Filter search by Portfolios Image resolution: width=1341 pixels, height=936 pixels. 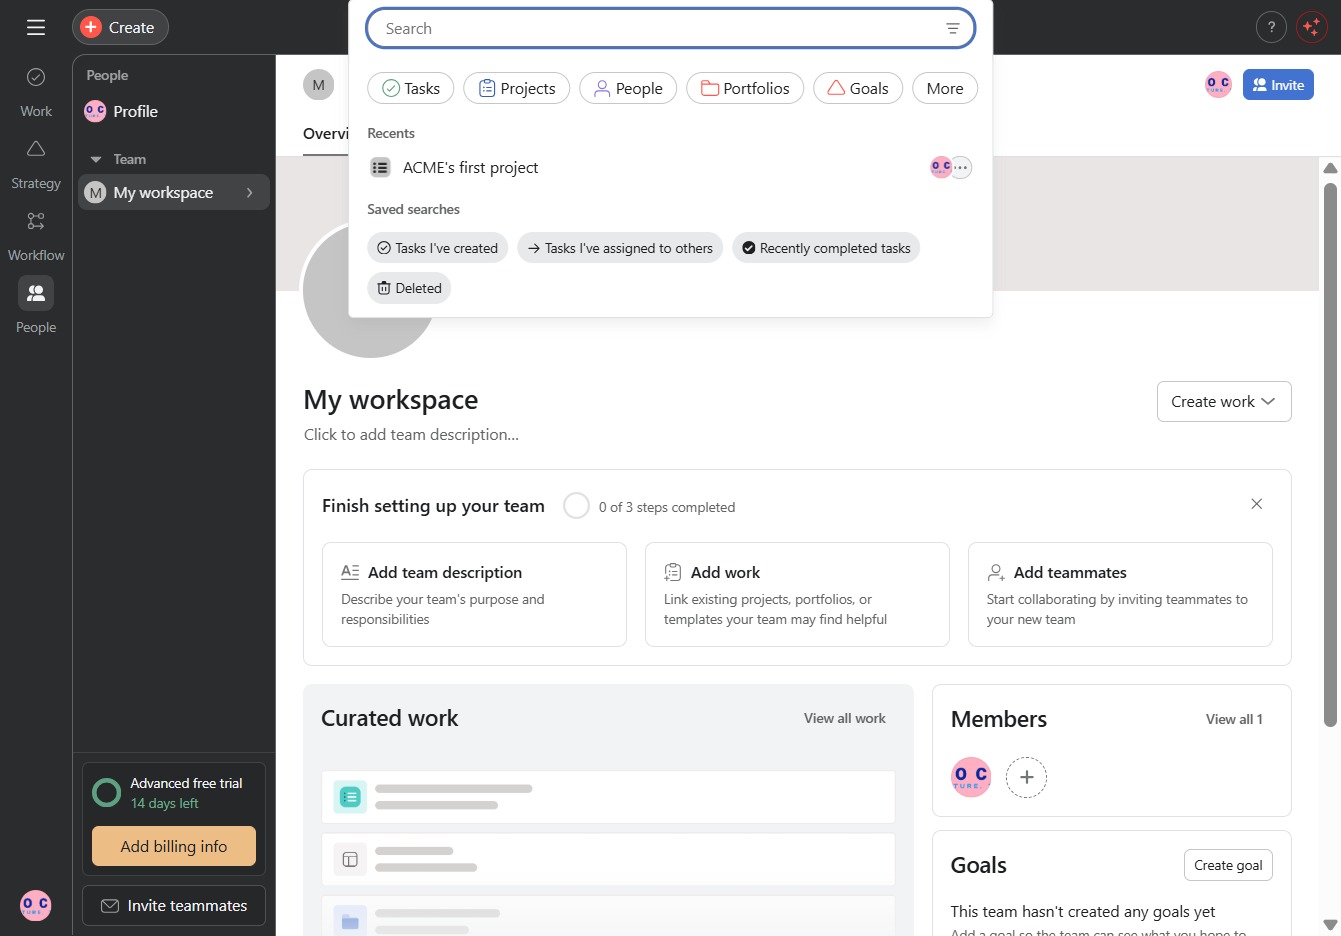pos(745,88)
